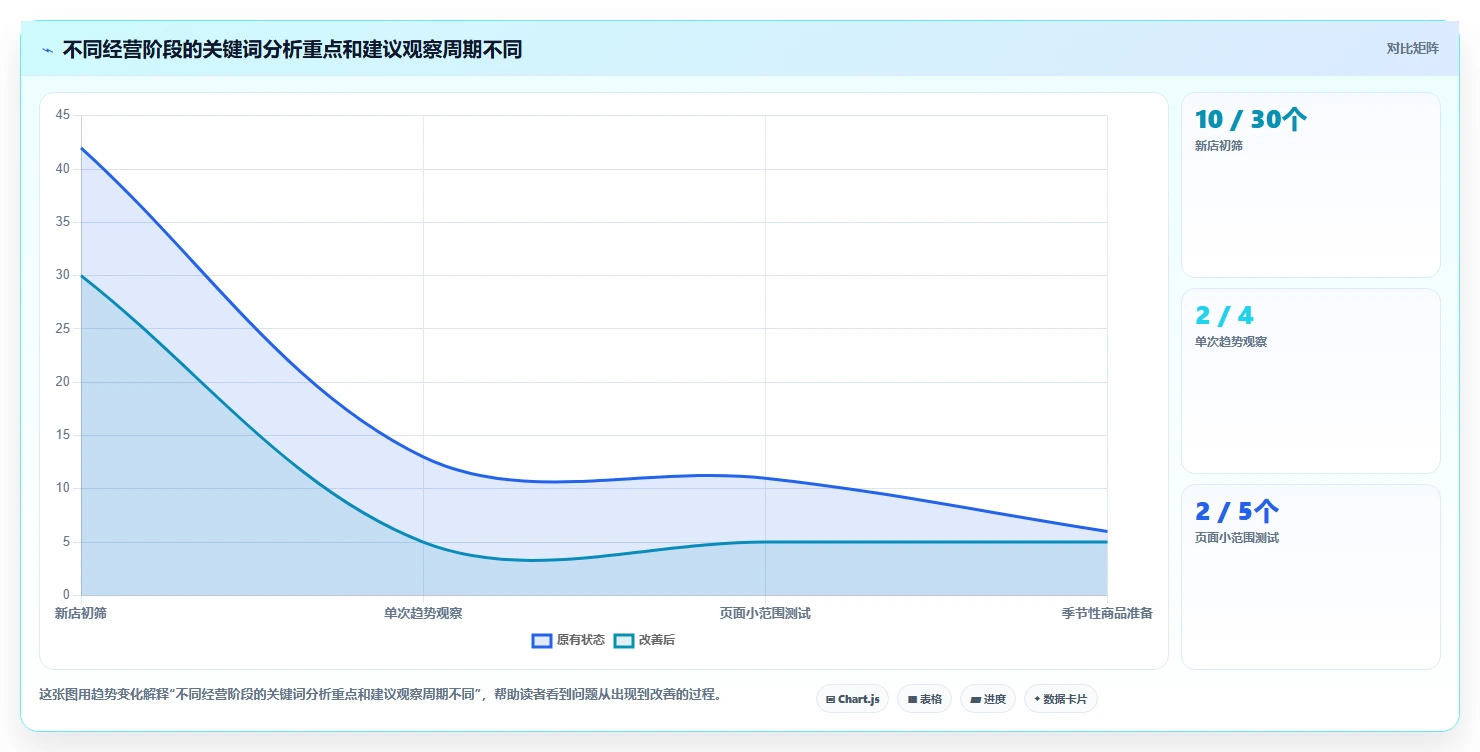Click the 表格 chip icon
Screen dimensions: 1480x752
912,699
